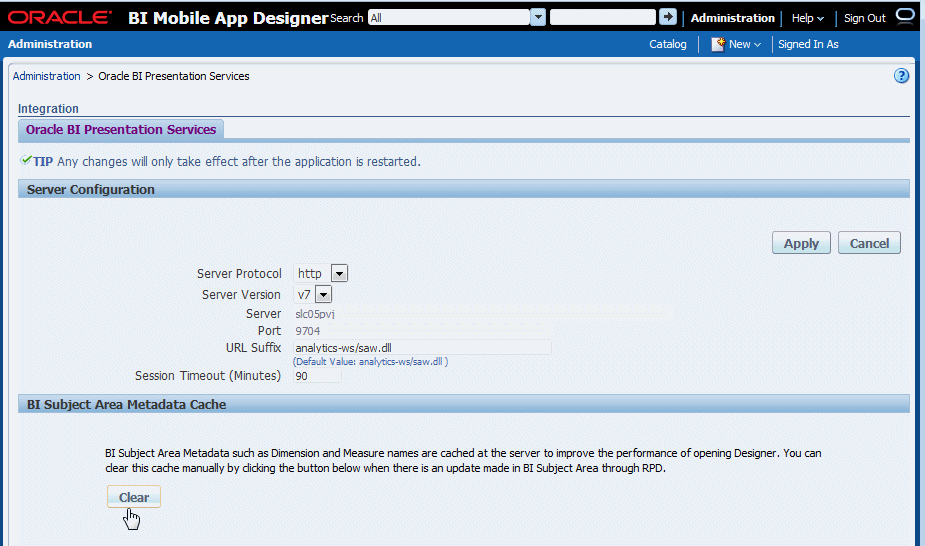Open the Help menu
Image resolution: width=925 pixels, height=546 pixels.
pos(808,18)
